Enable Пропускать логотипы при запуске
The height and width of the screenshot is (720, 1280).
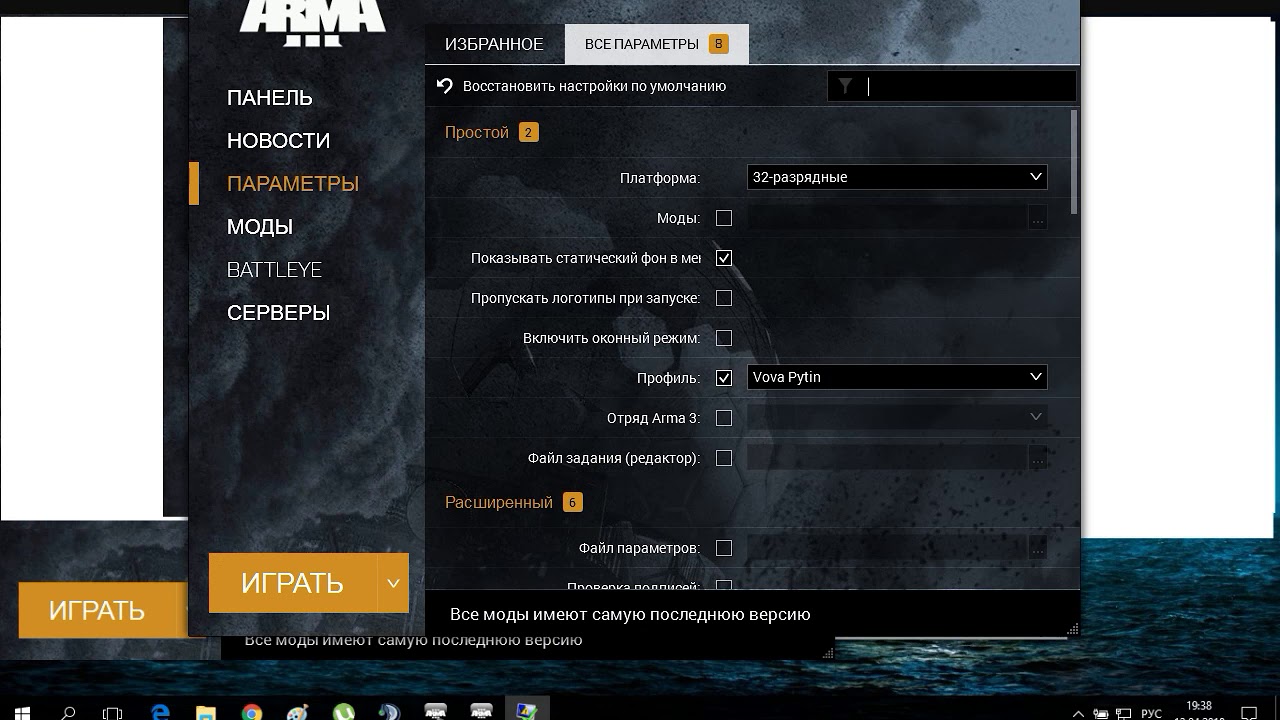(724, 298)
